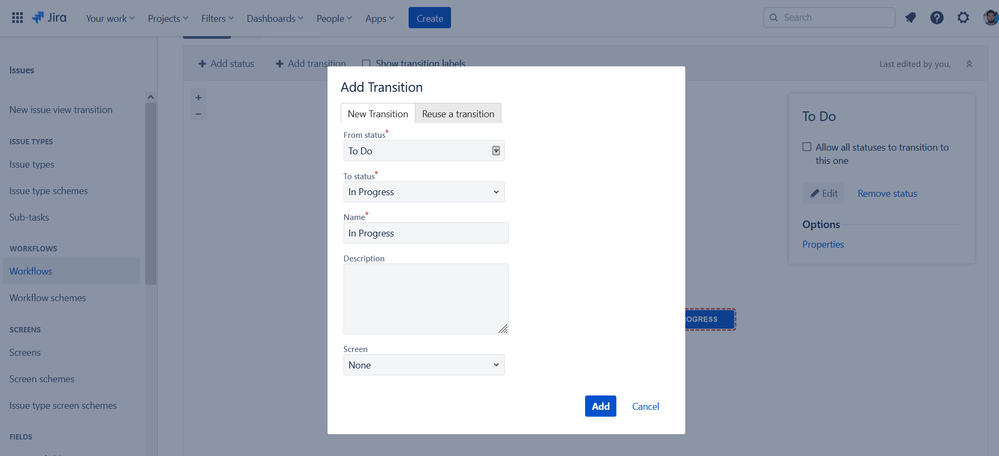Open the Properties link
999x456 pixels.
[x=823, y=245]
